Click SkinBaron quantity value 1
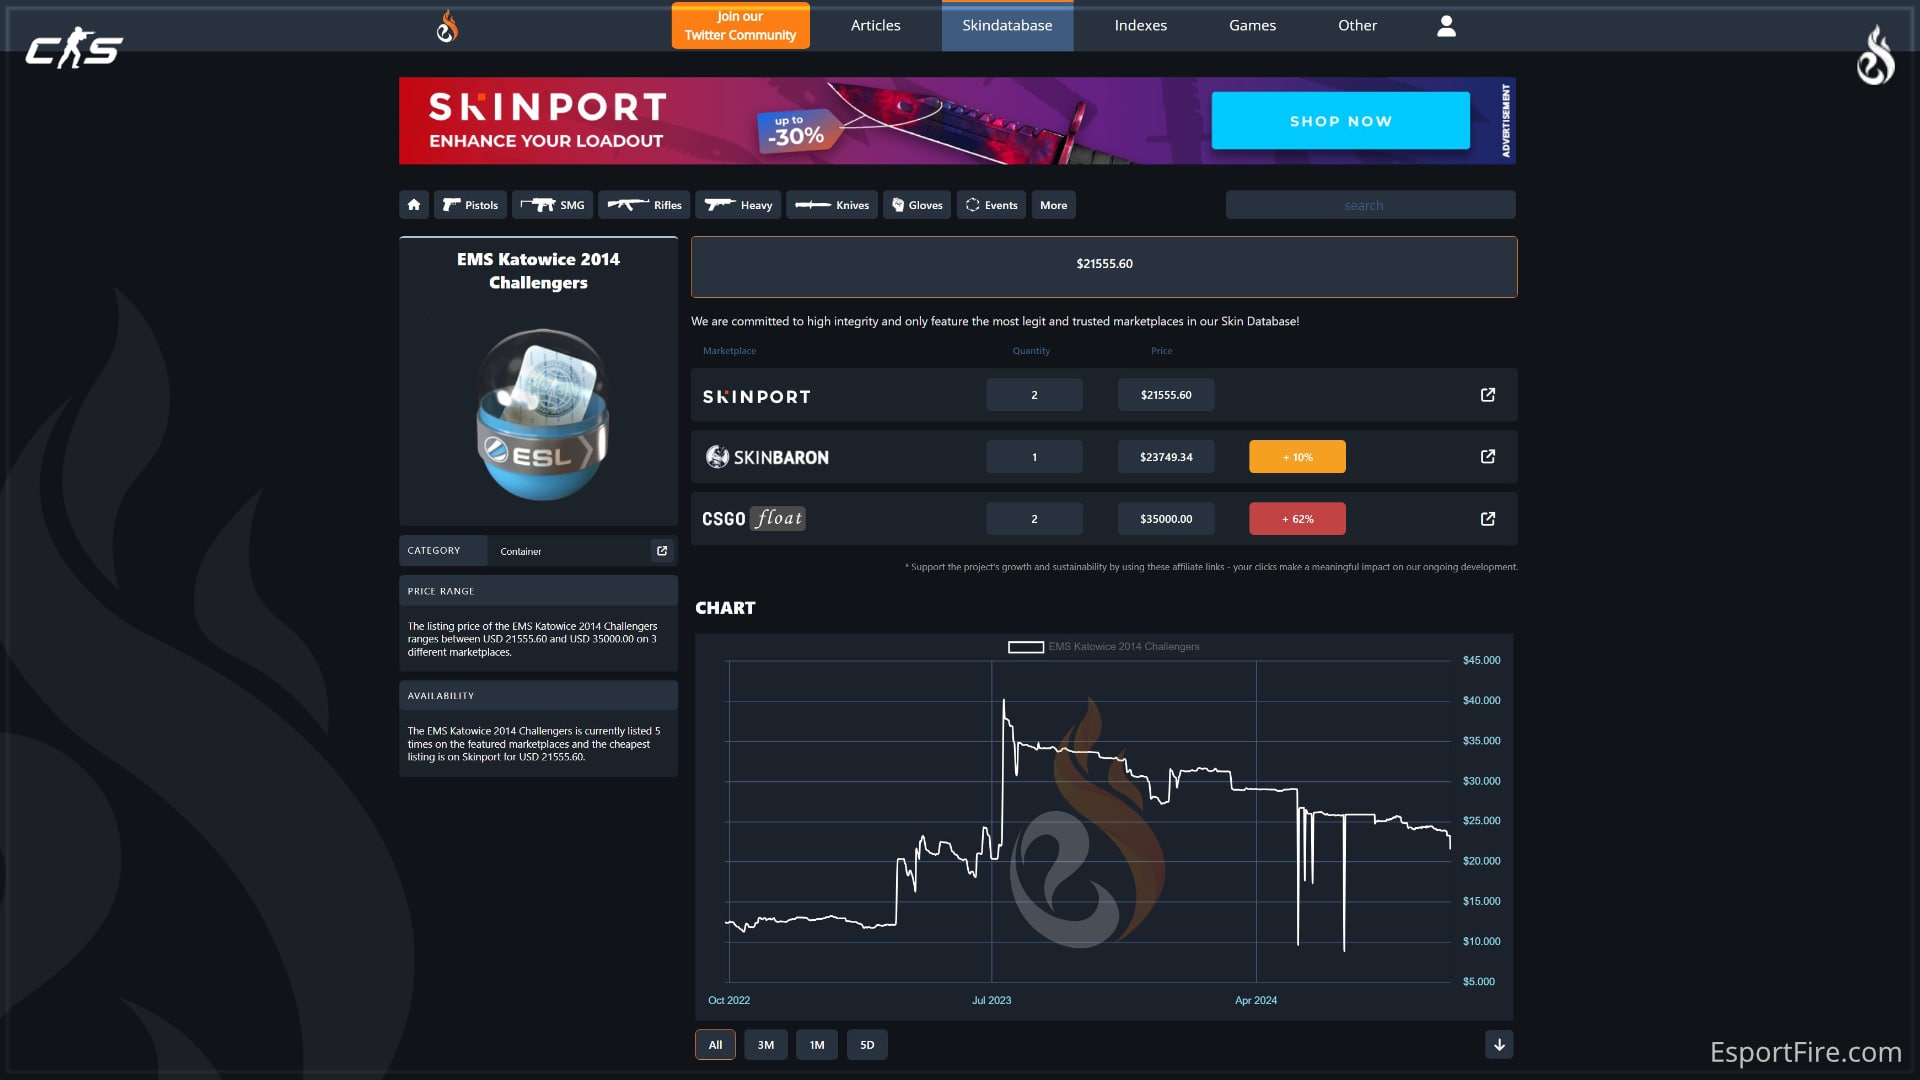This screenshot has width=1920, height=1080. pos(1034,457)
